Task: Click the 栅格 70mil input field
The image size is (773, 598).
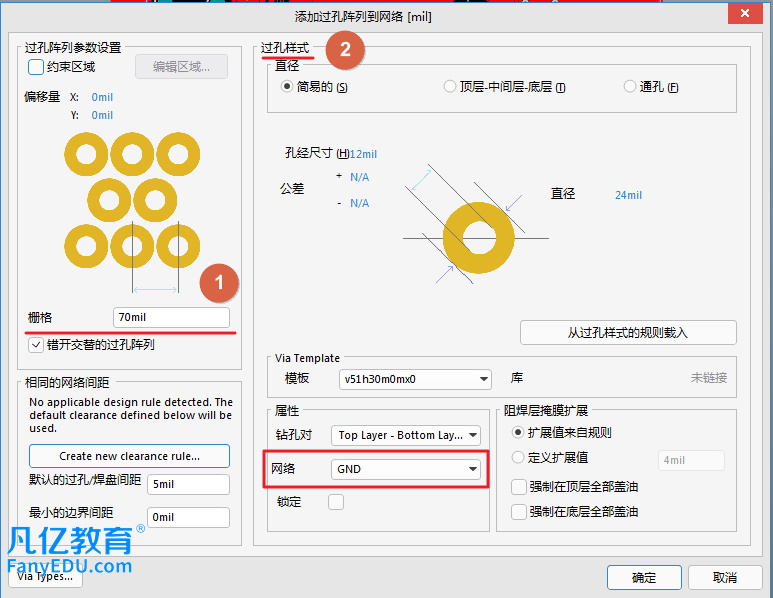Action: pyautogui.click(x=171, y=317)
